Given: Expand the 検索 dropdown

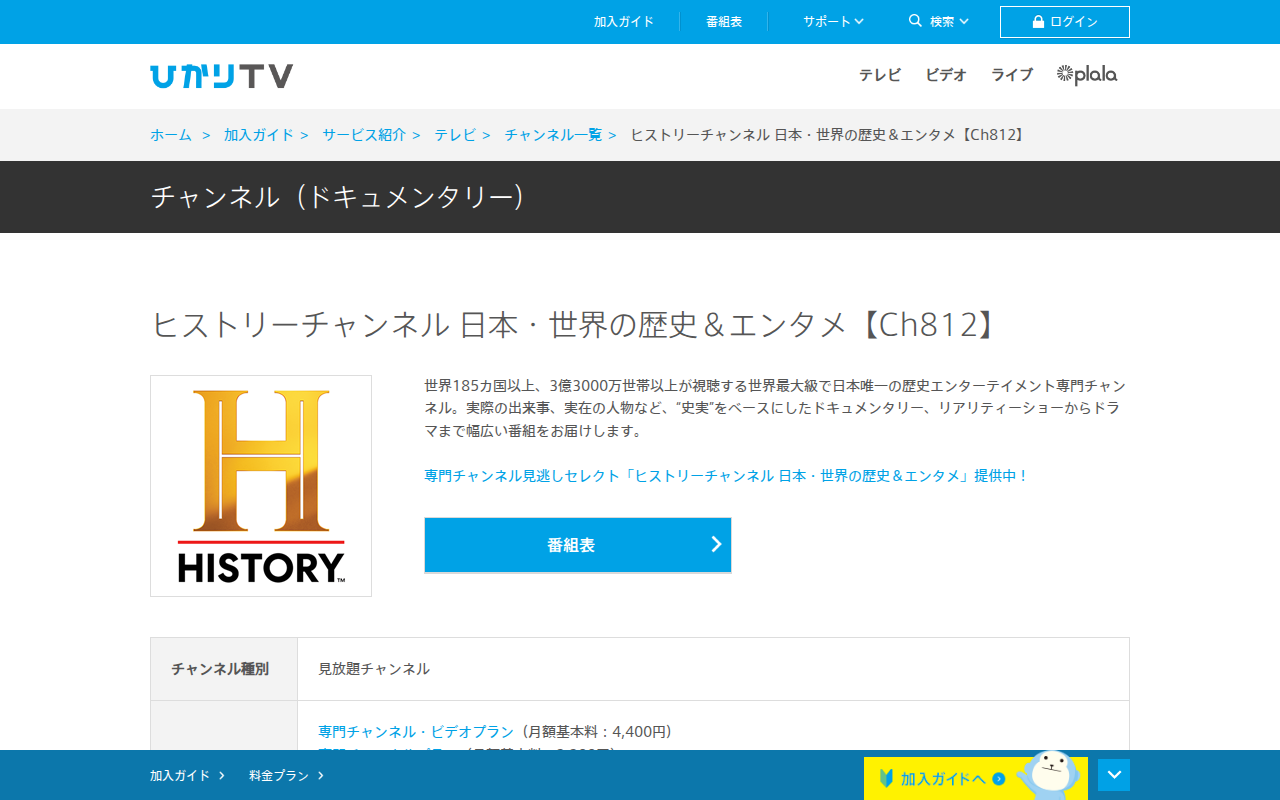Looking at the screenshot, I should pos(938,21).
